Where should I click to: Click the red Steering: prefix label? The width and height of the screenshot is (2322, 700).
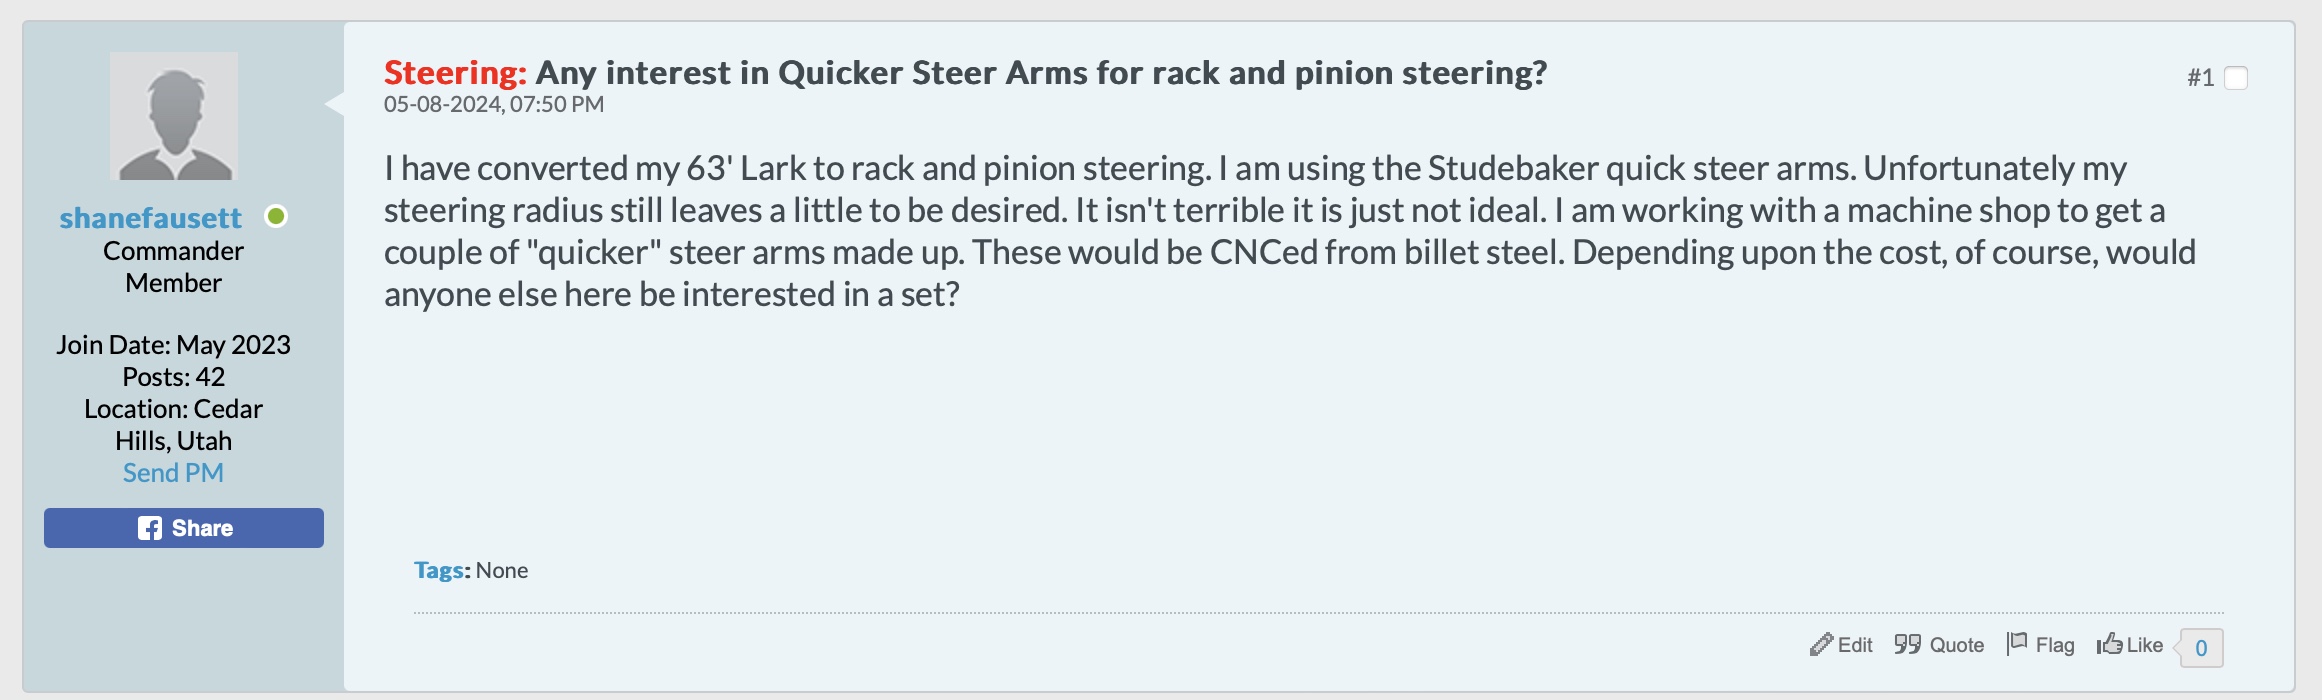point(455,73)
